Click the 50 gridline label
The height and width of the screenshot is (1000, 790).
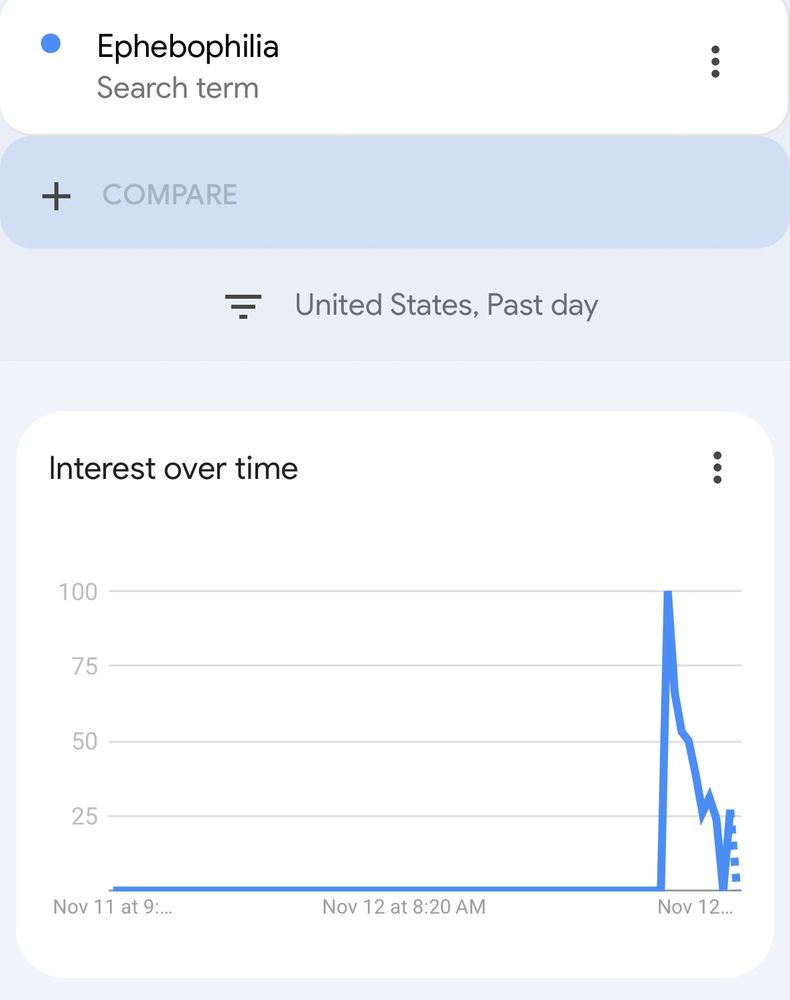click(x=84, y=741)
